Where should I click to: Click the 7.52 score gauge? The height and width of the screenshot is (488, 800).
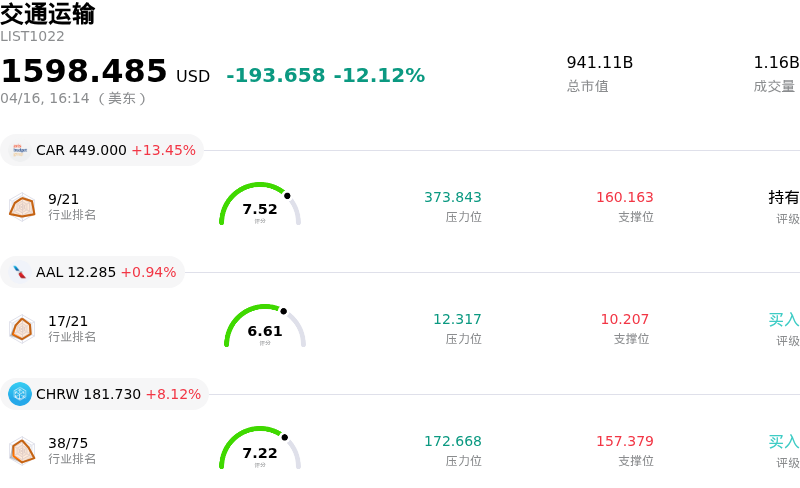click(260, 205)
